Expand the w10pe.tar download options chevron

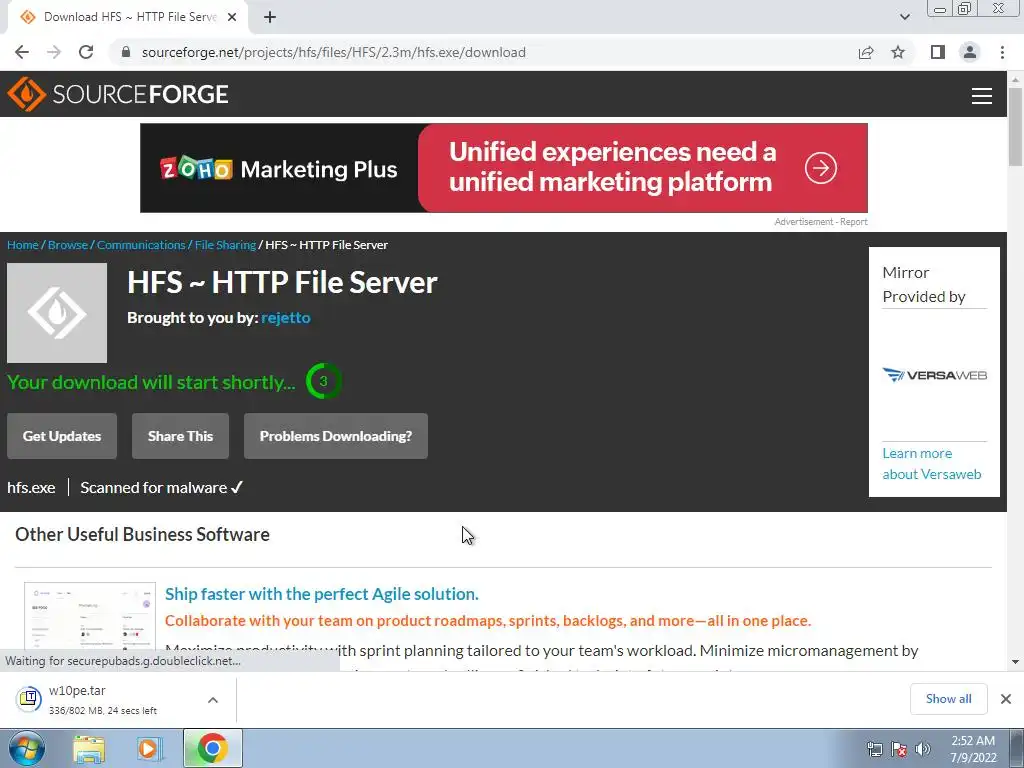pyautogui.click(x=213, y=700)
